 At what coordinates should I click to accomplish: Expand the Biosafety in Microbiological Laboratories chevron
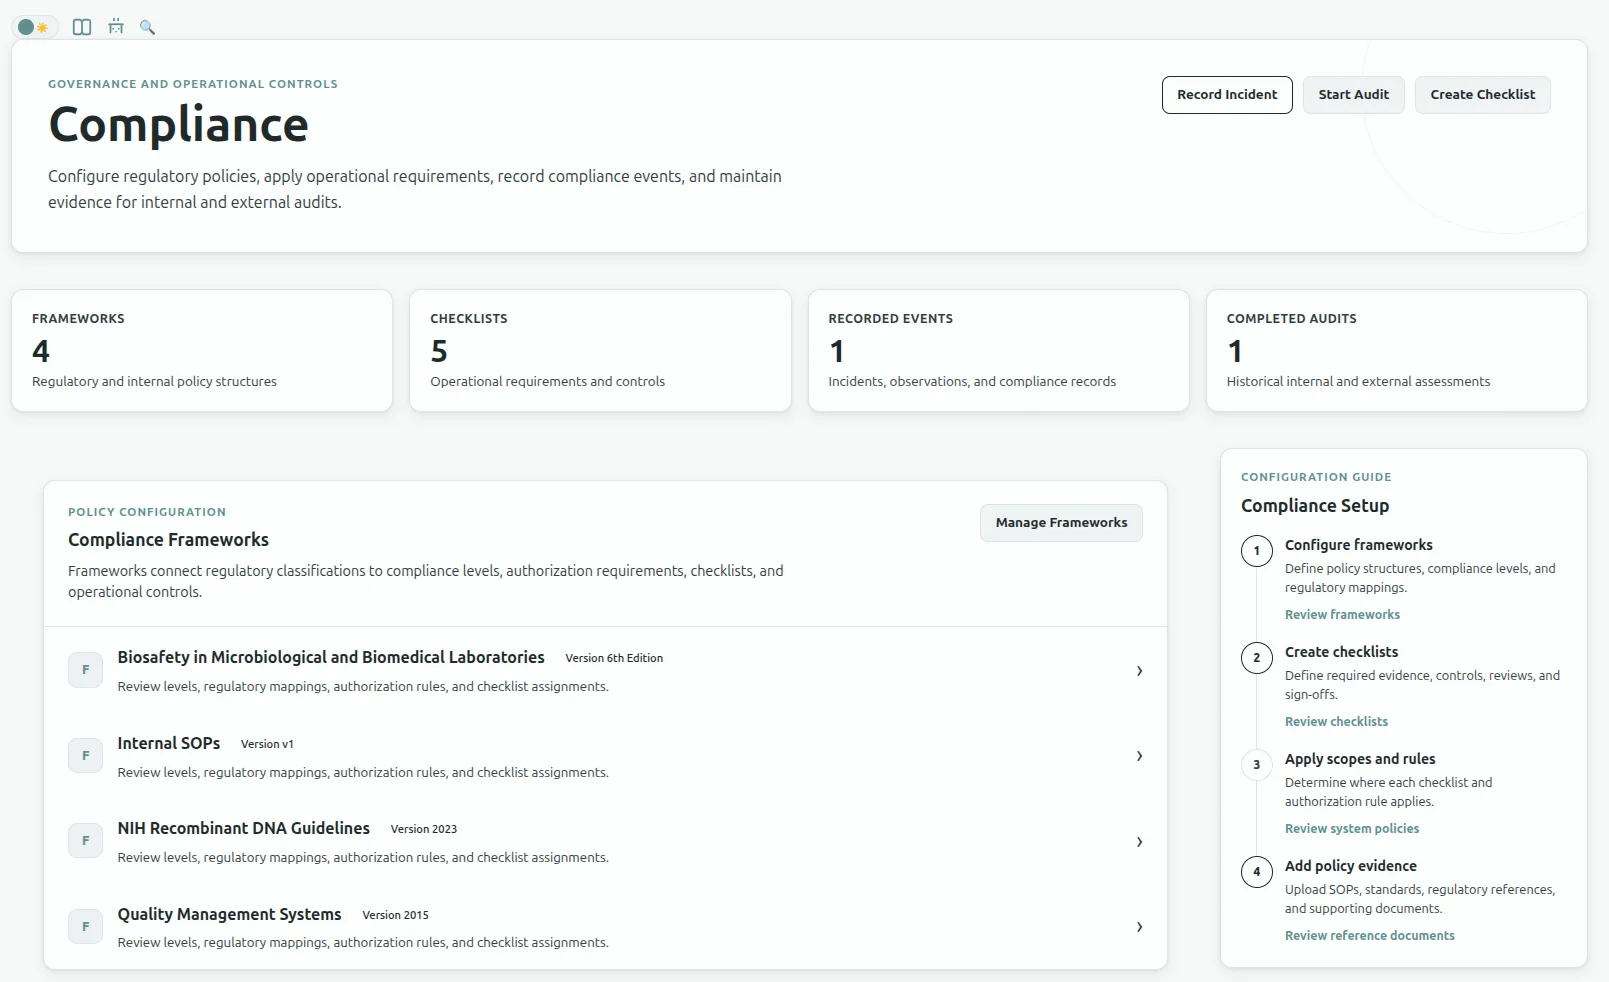click(1139, 671)
